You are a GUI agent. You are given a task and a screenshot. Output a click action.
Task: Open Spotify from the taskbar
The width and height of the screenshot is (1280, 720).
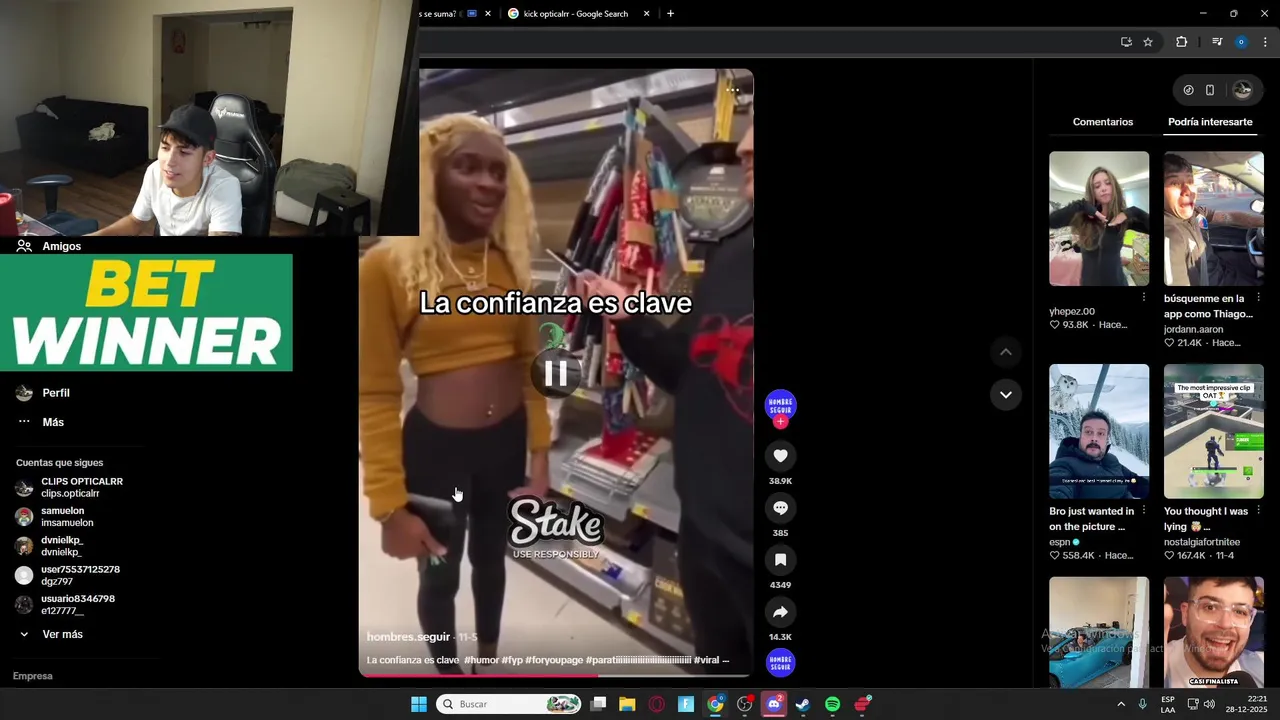pos(833,704)
